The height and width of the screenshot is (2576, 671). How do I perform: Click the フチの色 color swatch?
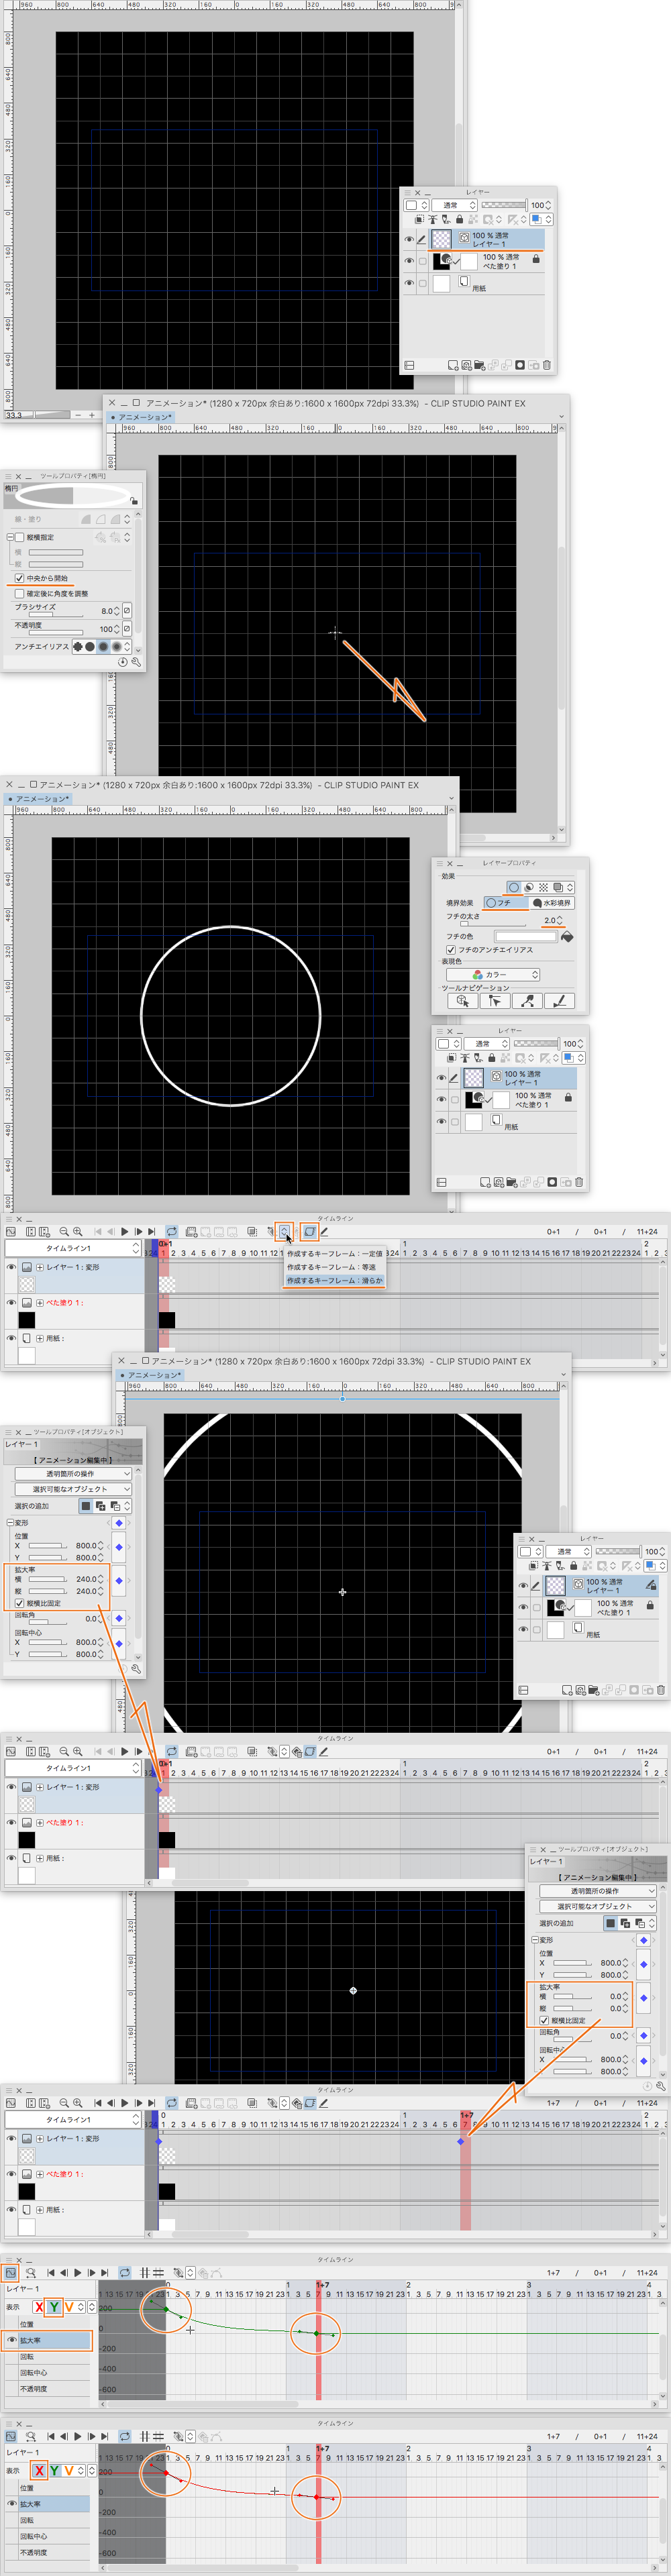(x=526, y=936)
